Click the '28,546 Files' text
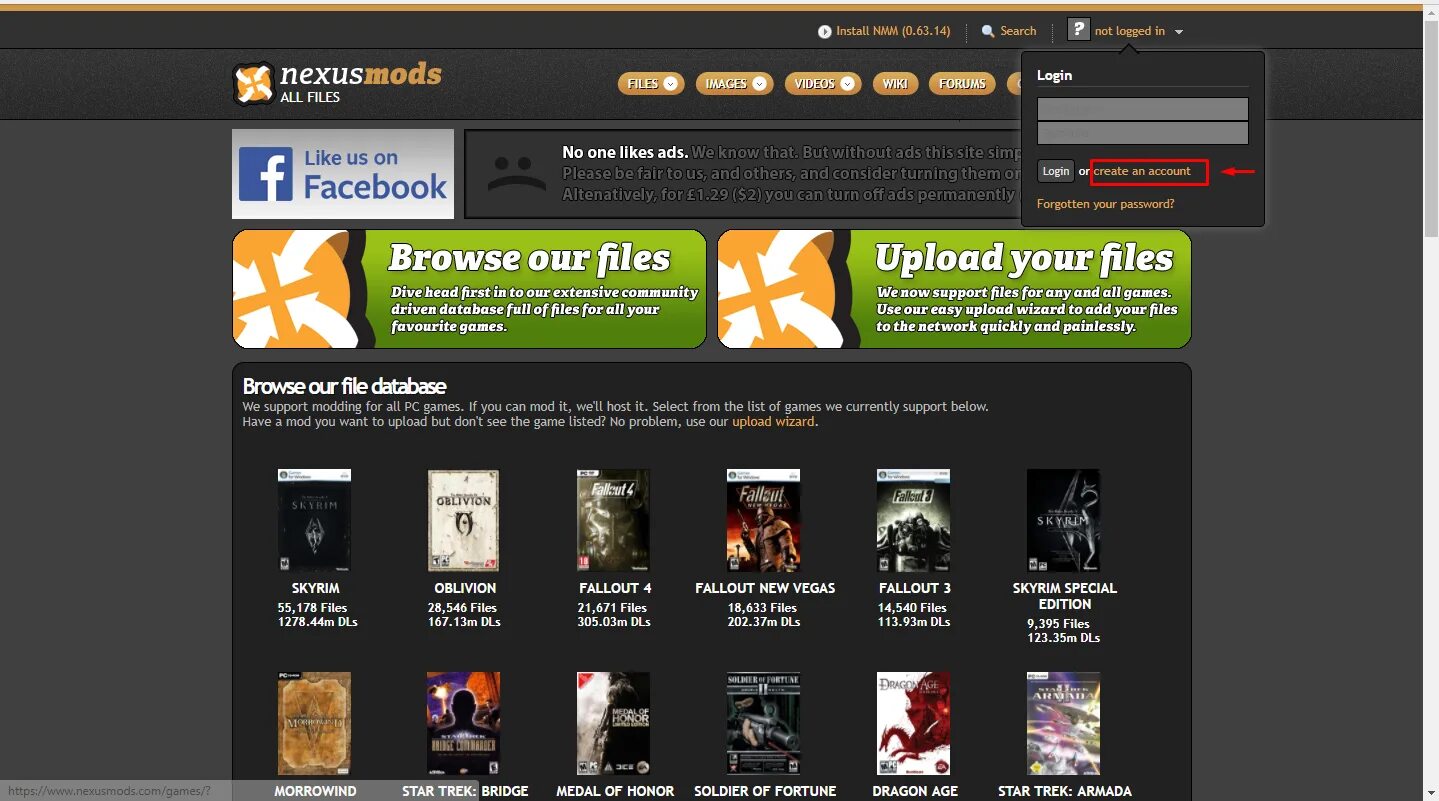Image resolution: width=1439 pixels, height=801 pixels. (x=462, y=608)
